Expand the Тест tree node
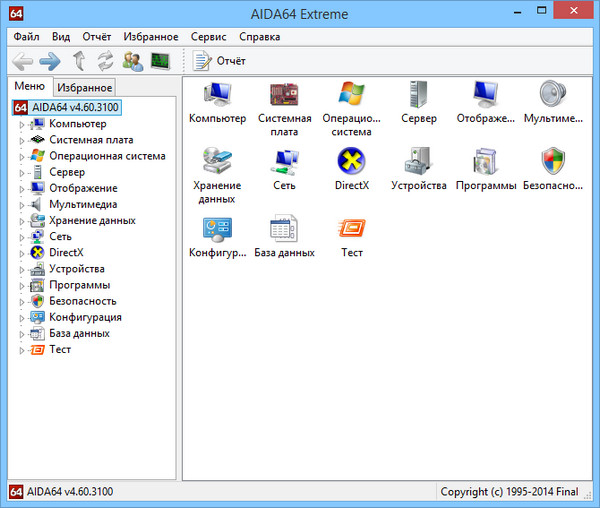Viewport: 600px width, 508px height. pos(21,350)
